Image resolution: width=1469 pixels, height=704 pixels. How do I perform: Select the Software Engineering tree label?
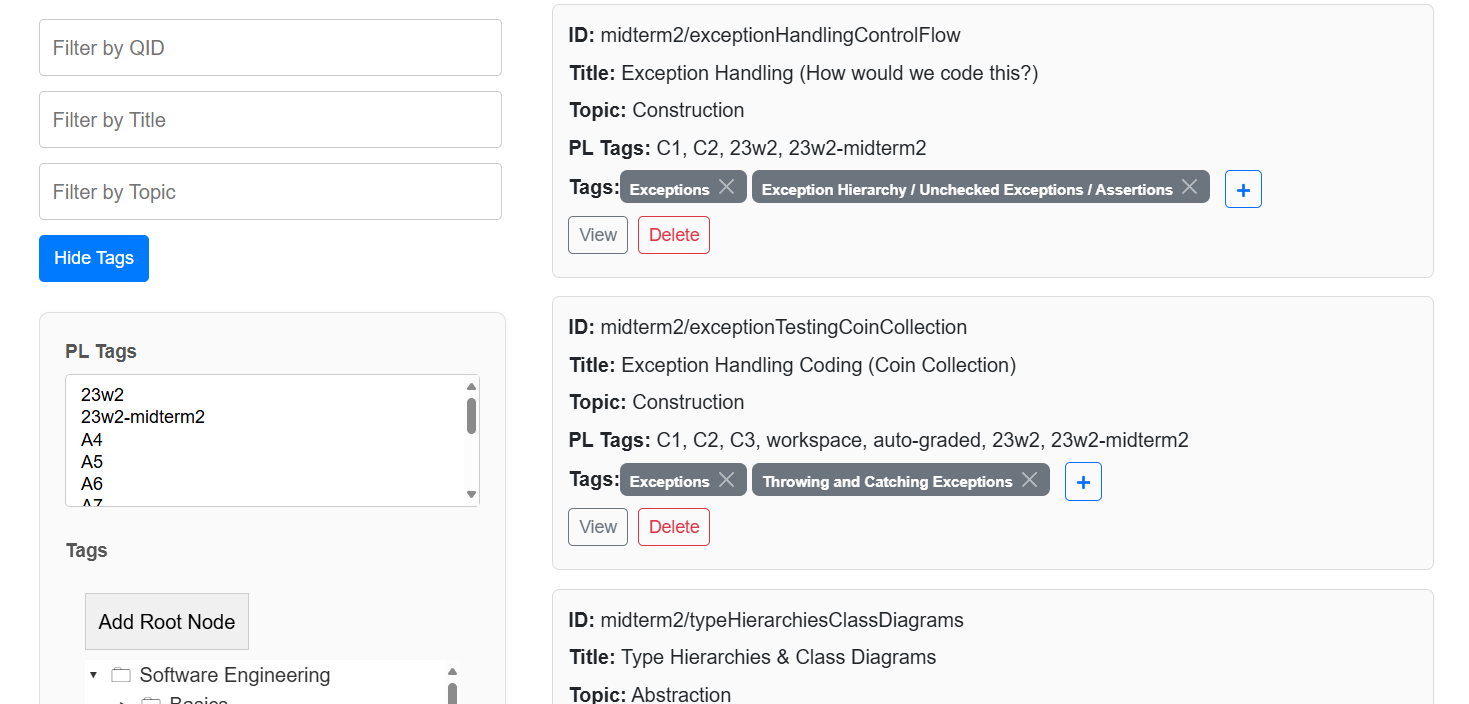[235, 675]
